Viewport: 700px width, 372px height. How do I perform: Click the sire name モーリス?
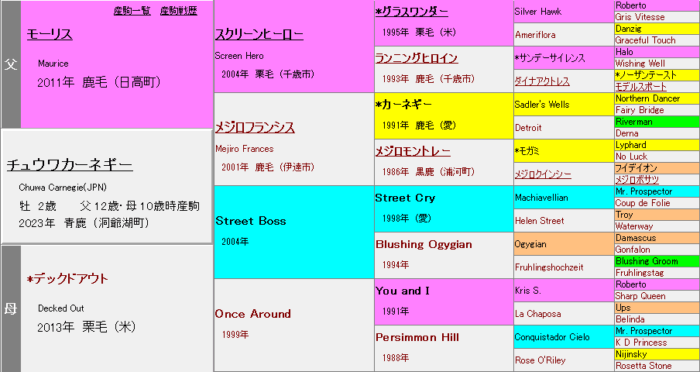point(50,34)
